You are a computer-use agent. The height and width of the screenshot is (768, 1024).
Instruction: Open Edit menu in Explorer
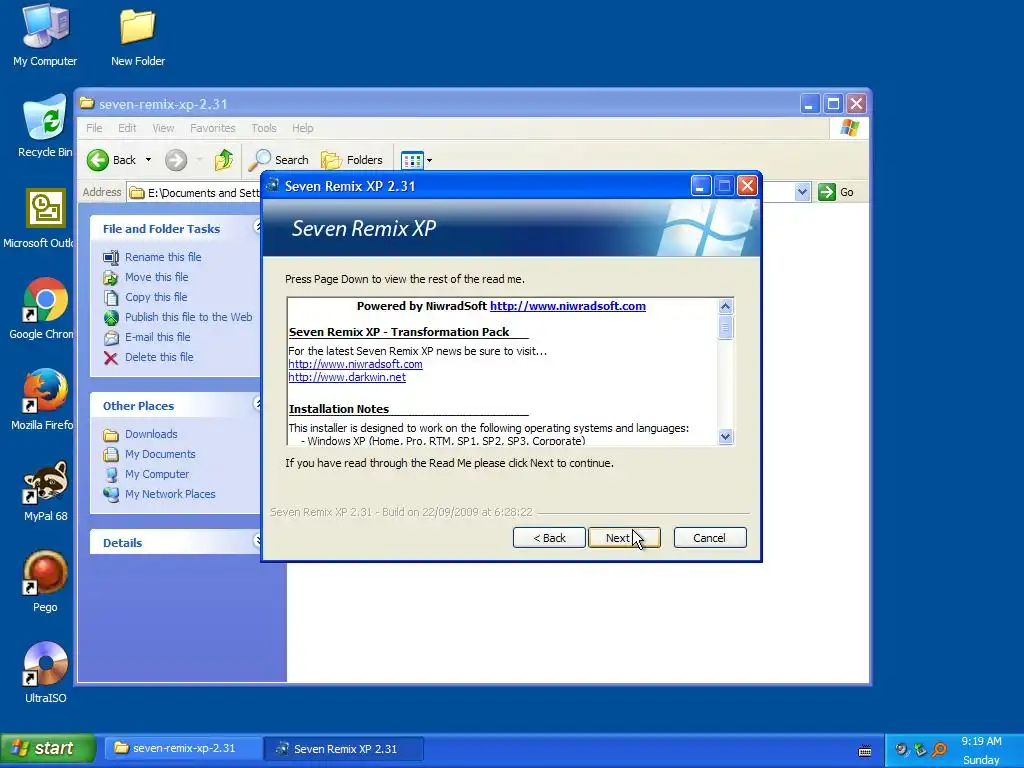[127, 128]
